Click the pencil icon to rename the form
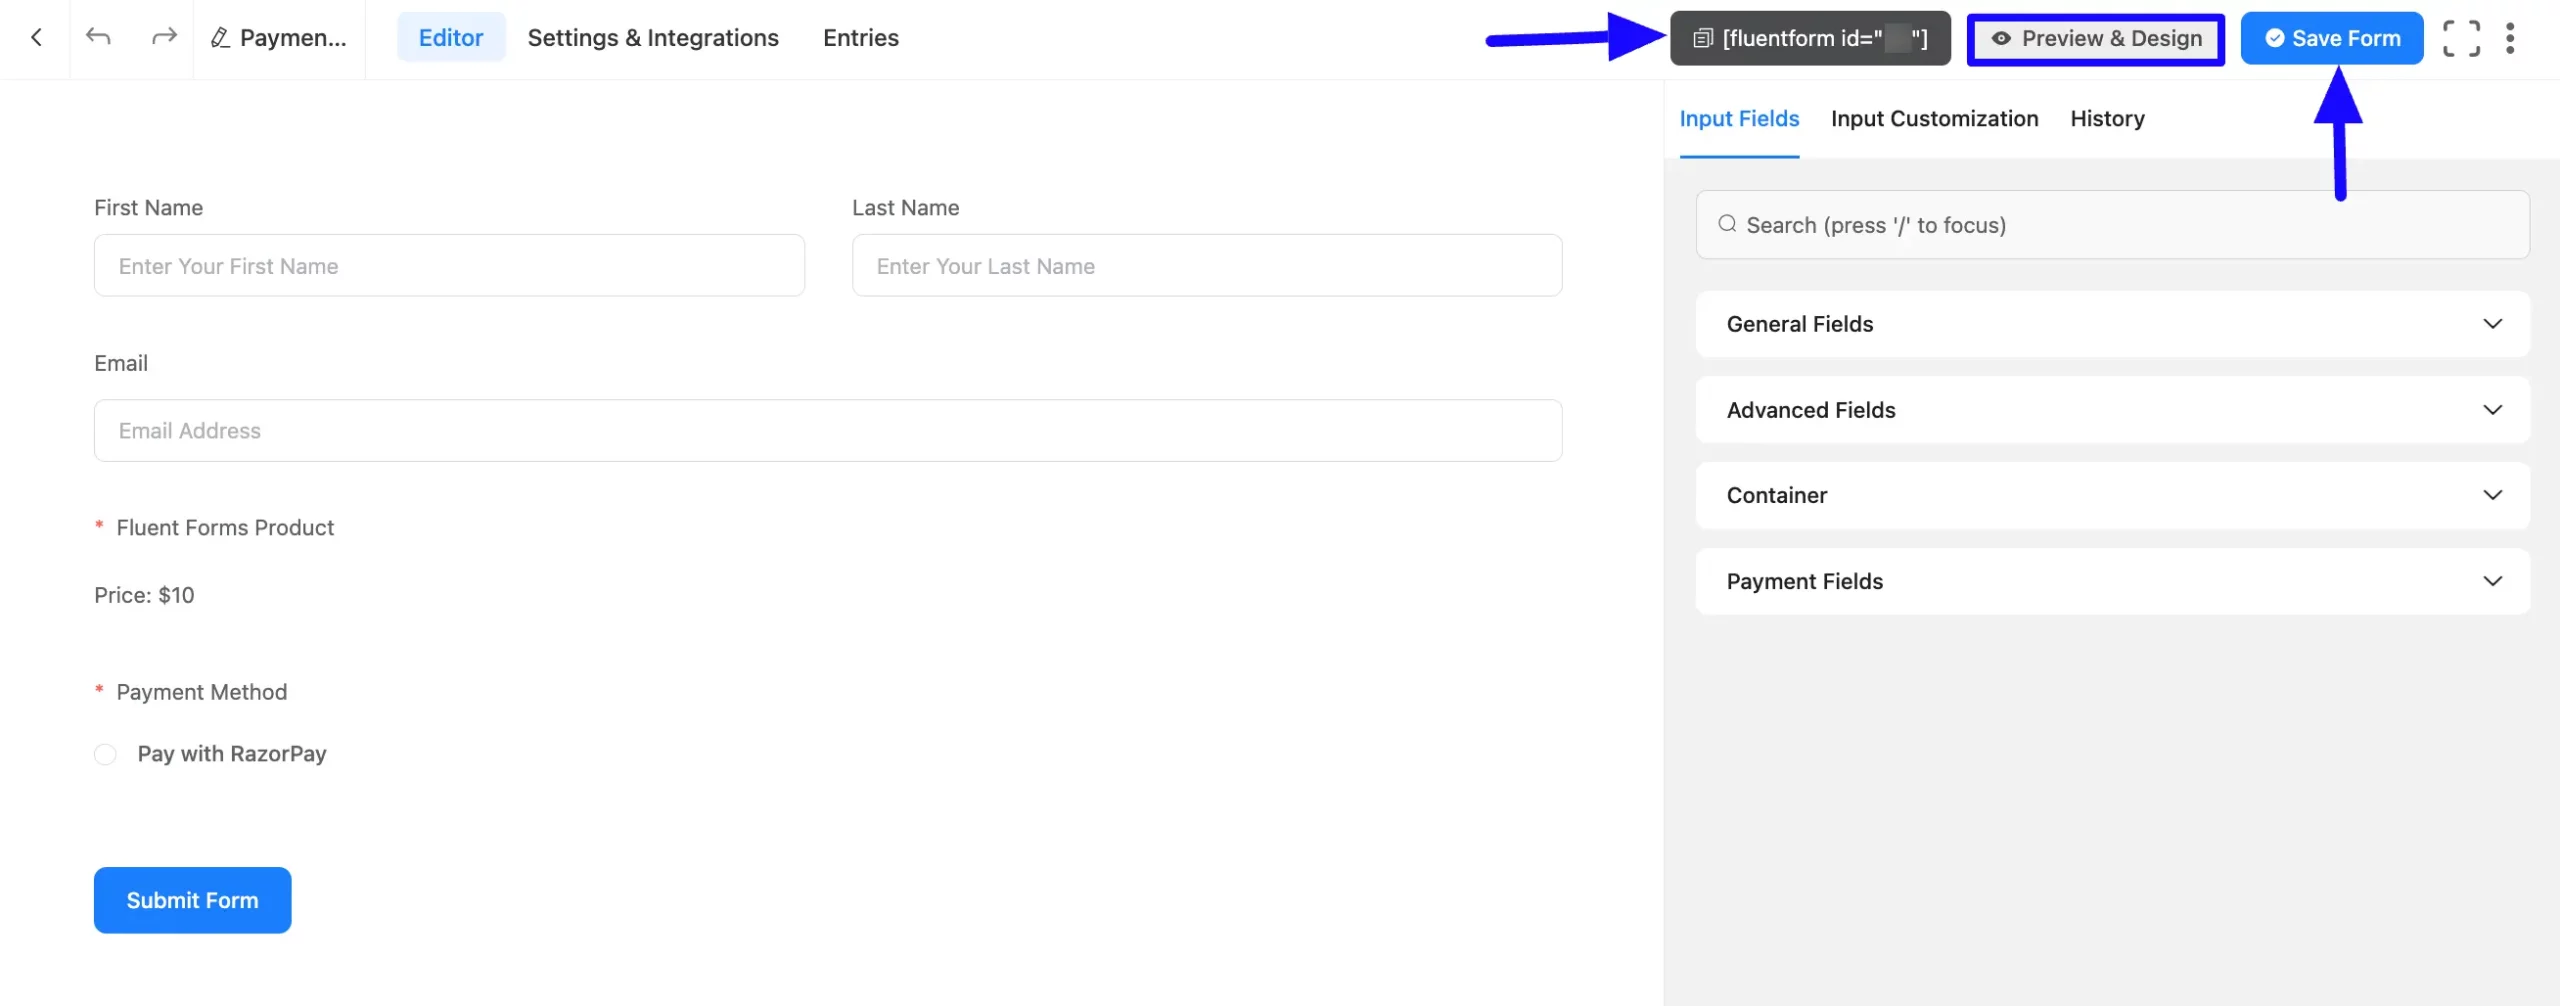The height and width of the screenshot is (1006, 2560). click(221, 37)
